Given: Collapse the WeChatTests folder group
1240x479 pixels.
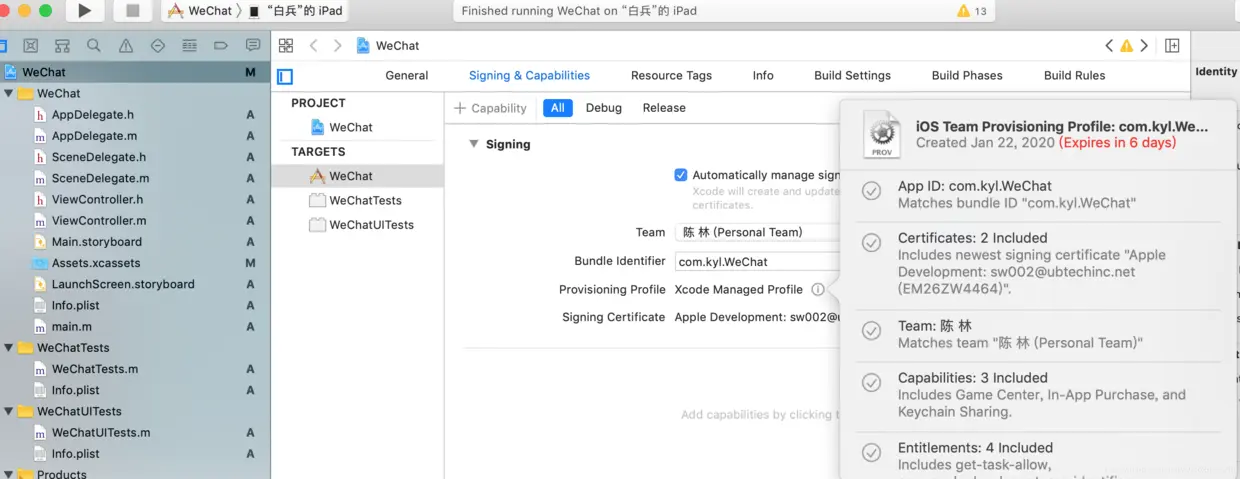Looking at the screenshot, I should (x=9, y=348).
